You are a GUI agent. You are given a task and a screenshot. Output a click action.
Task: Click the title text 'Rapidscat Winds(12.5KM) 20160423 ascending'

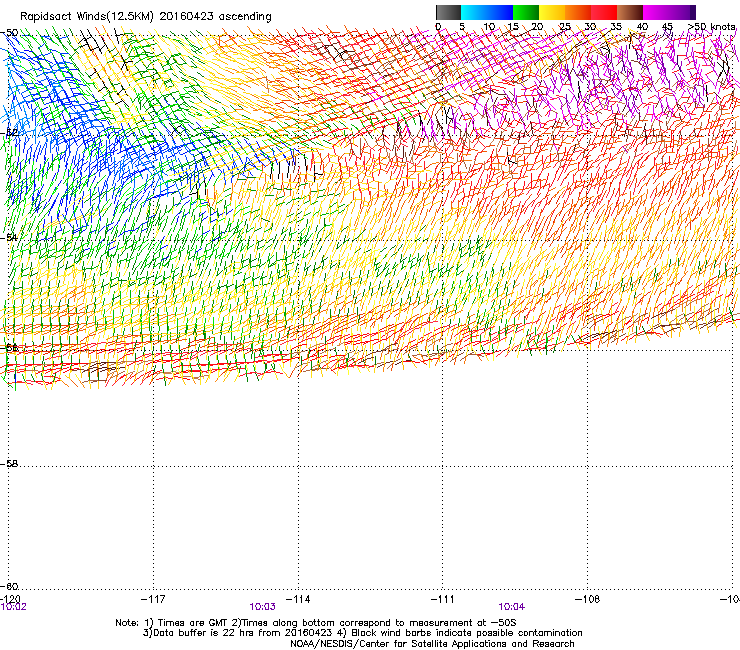146,17
